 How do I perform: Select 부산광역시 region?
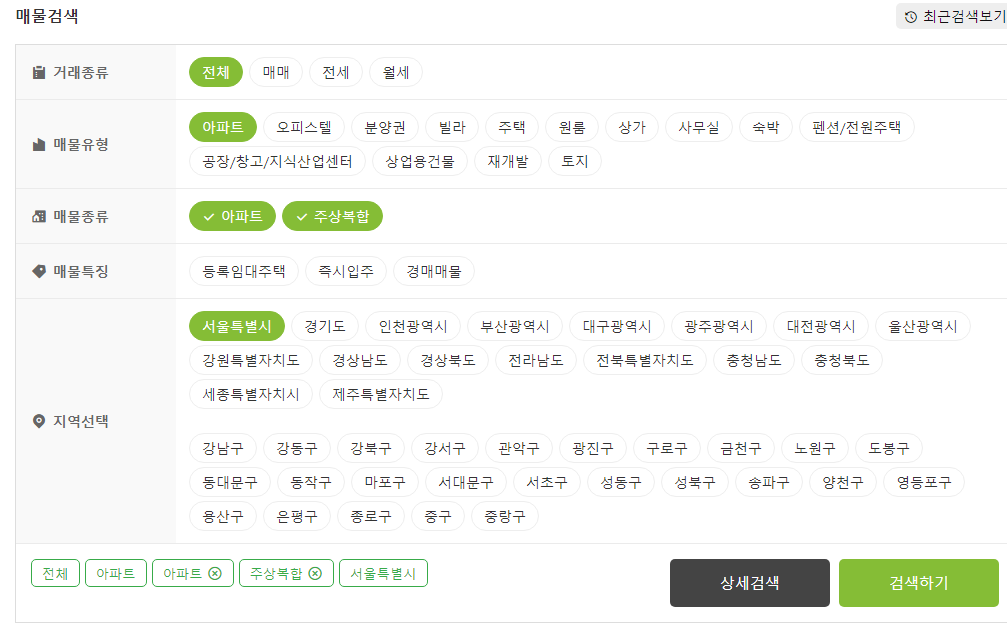tap(515, 326)
